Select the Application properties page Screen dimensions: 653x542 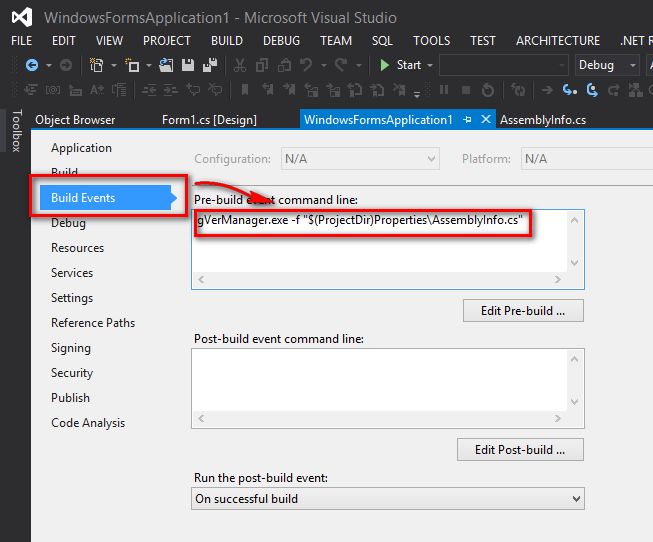[82, 148]
